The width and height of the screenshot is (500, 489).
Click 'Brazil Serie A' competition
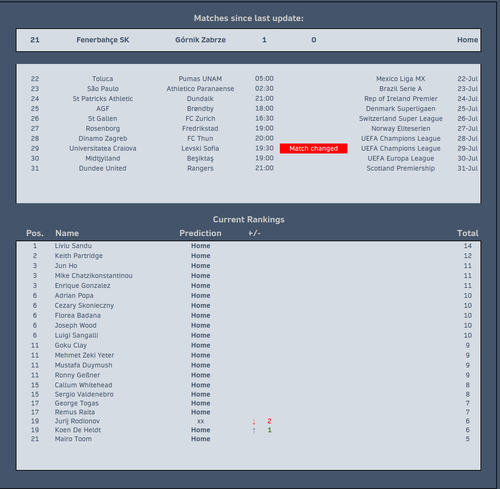coord(401,89)
